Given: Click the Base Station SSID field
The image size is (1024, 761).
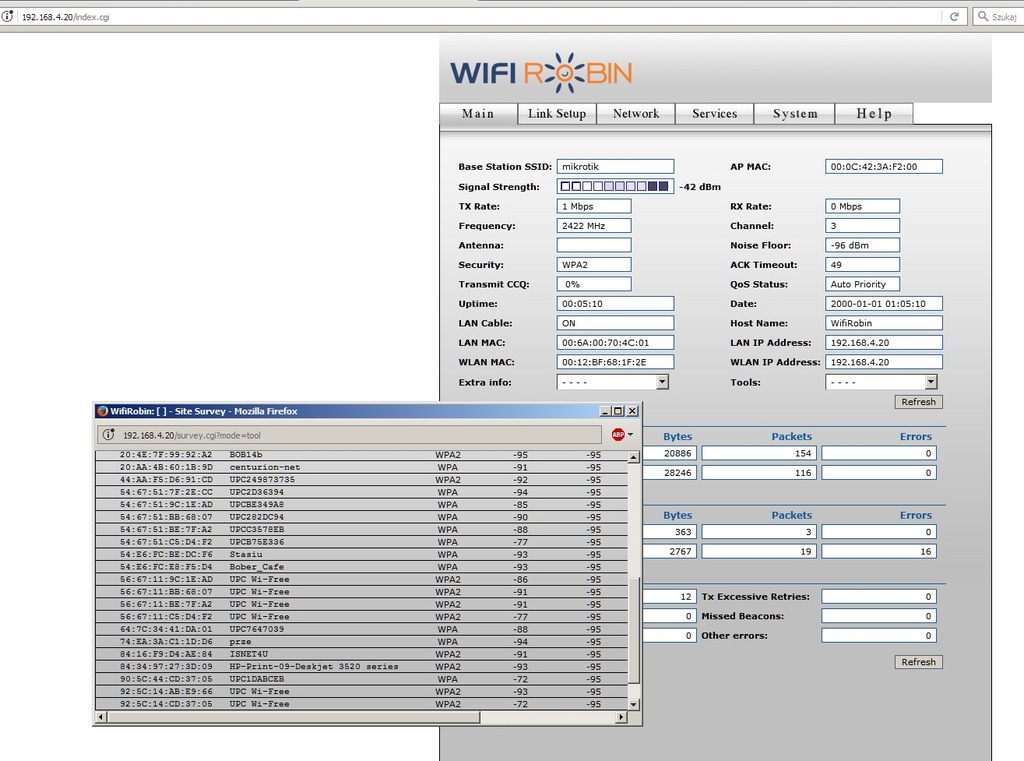Looking at the screenshot, I should point(615,167).
